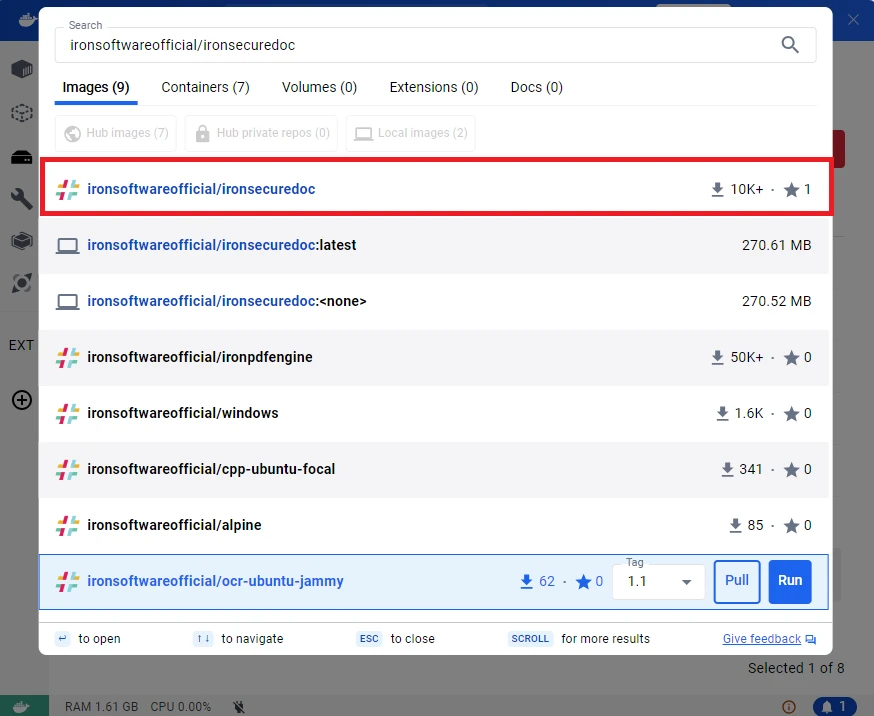This screenshot has height=716, width=874.
Task: Click into the Search input field
Action: point(420,45)
